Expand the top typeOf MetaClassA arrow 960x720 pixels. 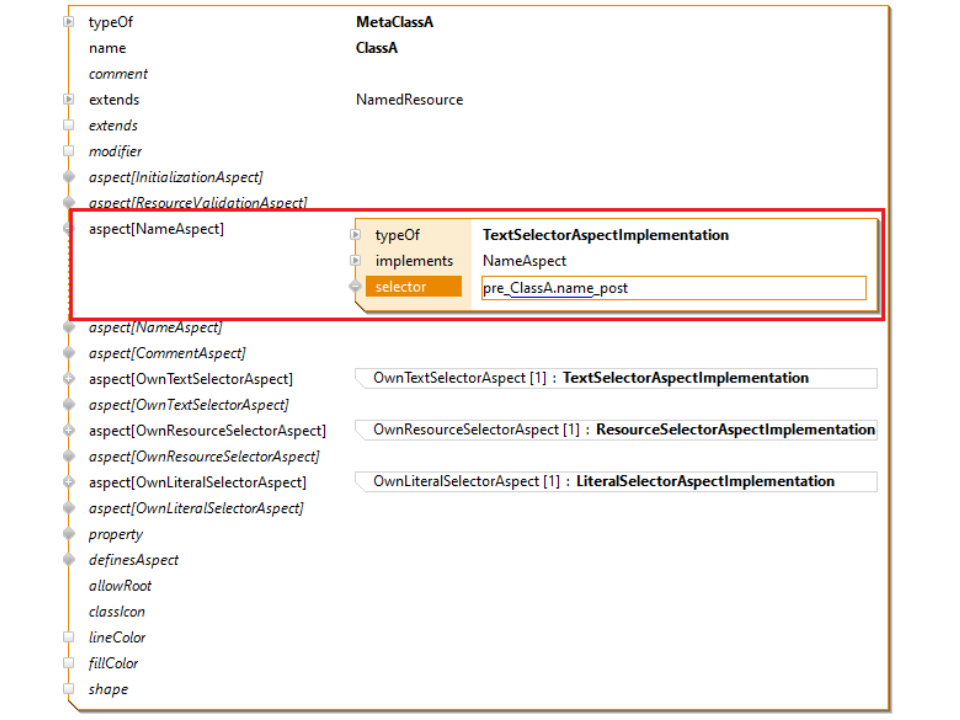pos(69,22)
